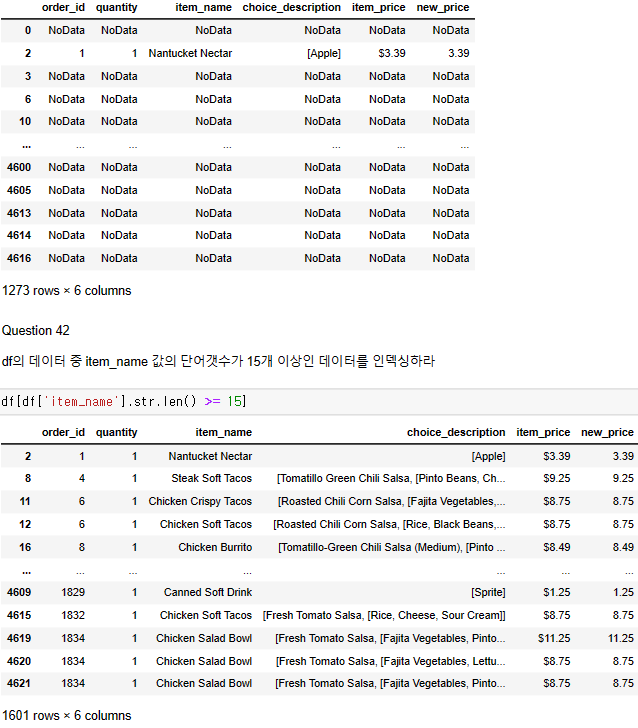Click new_price value 11.25
This screenshot has width=638, height=728.
621,638
